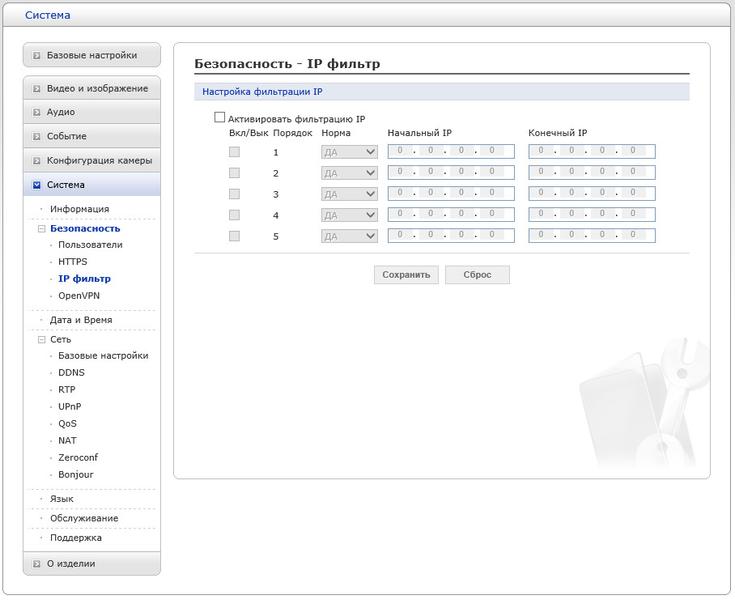Collapse the Сеть tree node

click(41, 339)
